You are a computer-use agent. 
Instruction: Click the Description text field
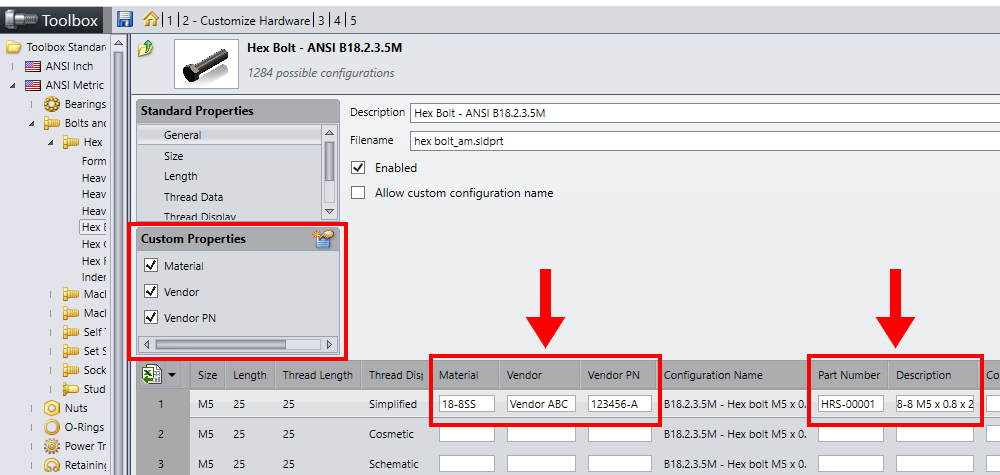tap(705, 113)
